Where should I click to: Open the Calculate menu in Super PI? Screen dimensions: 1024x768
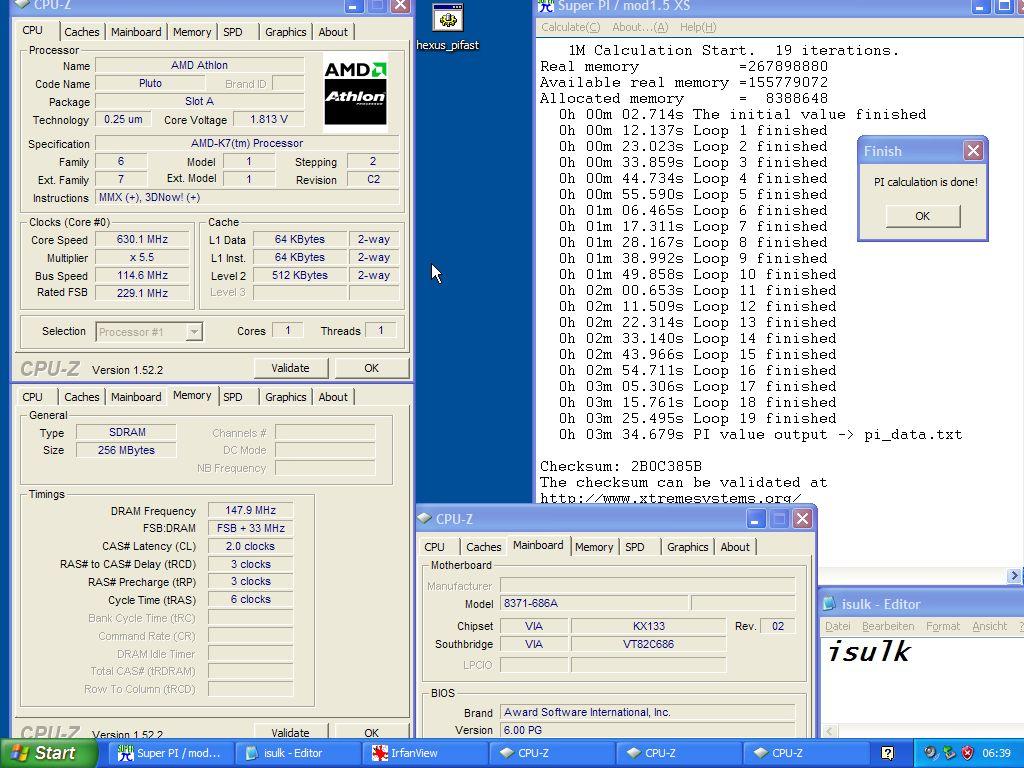(570, 27)
